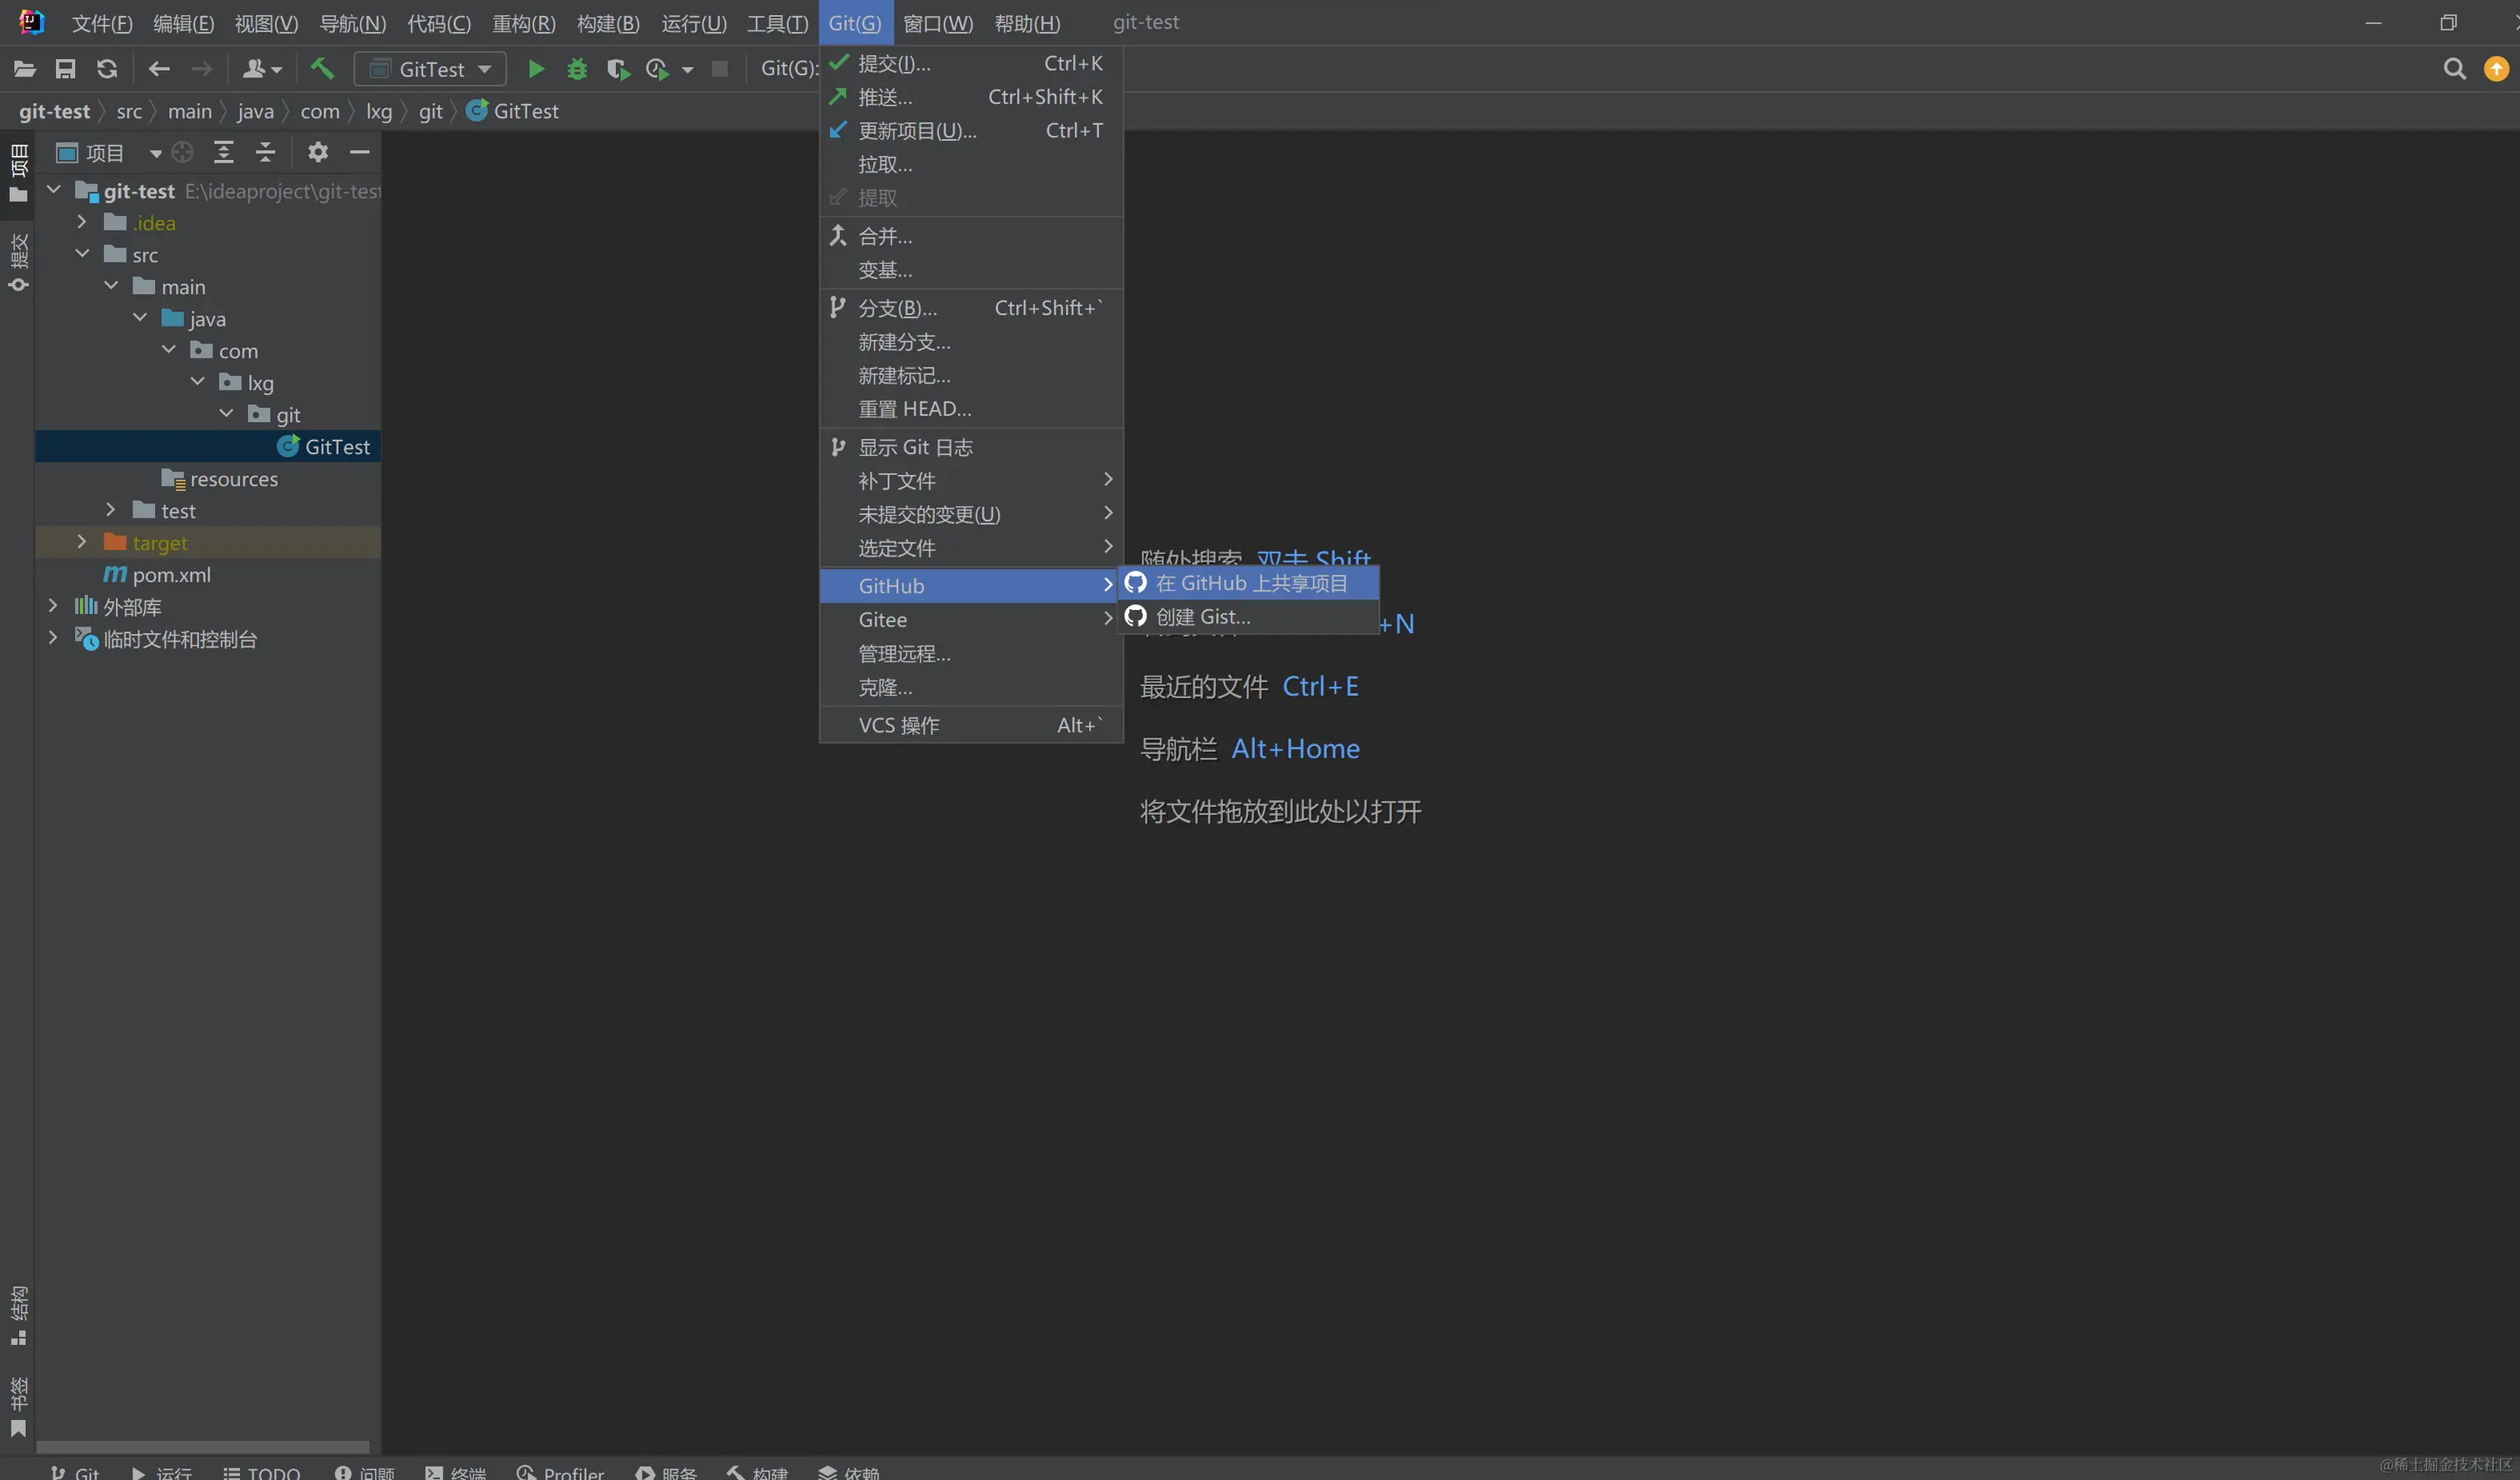Open the GitTest run configuration dropdown
This screenshot has width=2520, height=1480.
[x=430, y=69]
